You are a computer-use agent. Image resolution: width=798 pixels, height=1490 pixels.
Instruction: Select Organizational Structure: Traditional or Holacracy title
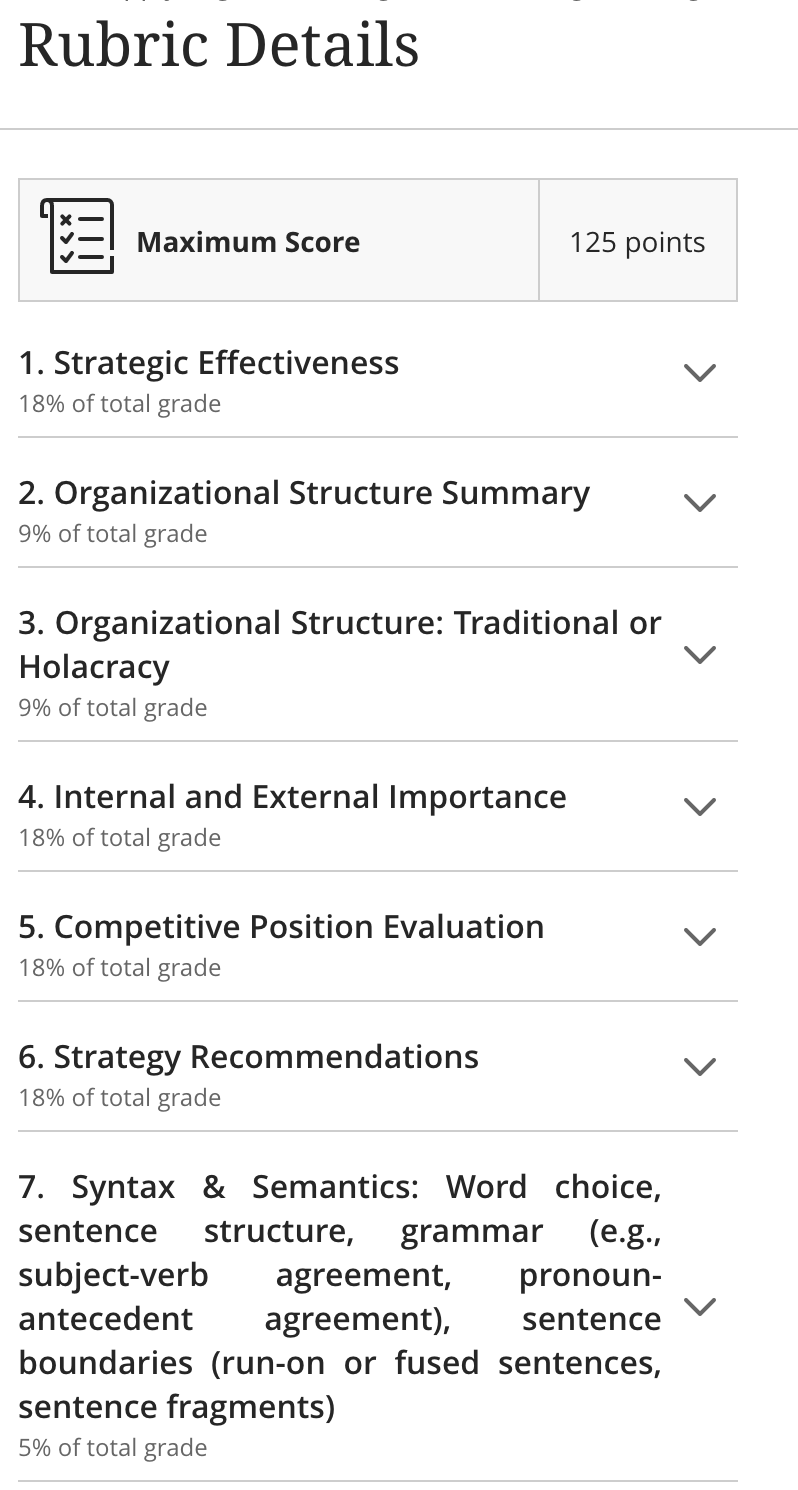coord(340,645)
